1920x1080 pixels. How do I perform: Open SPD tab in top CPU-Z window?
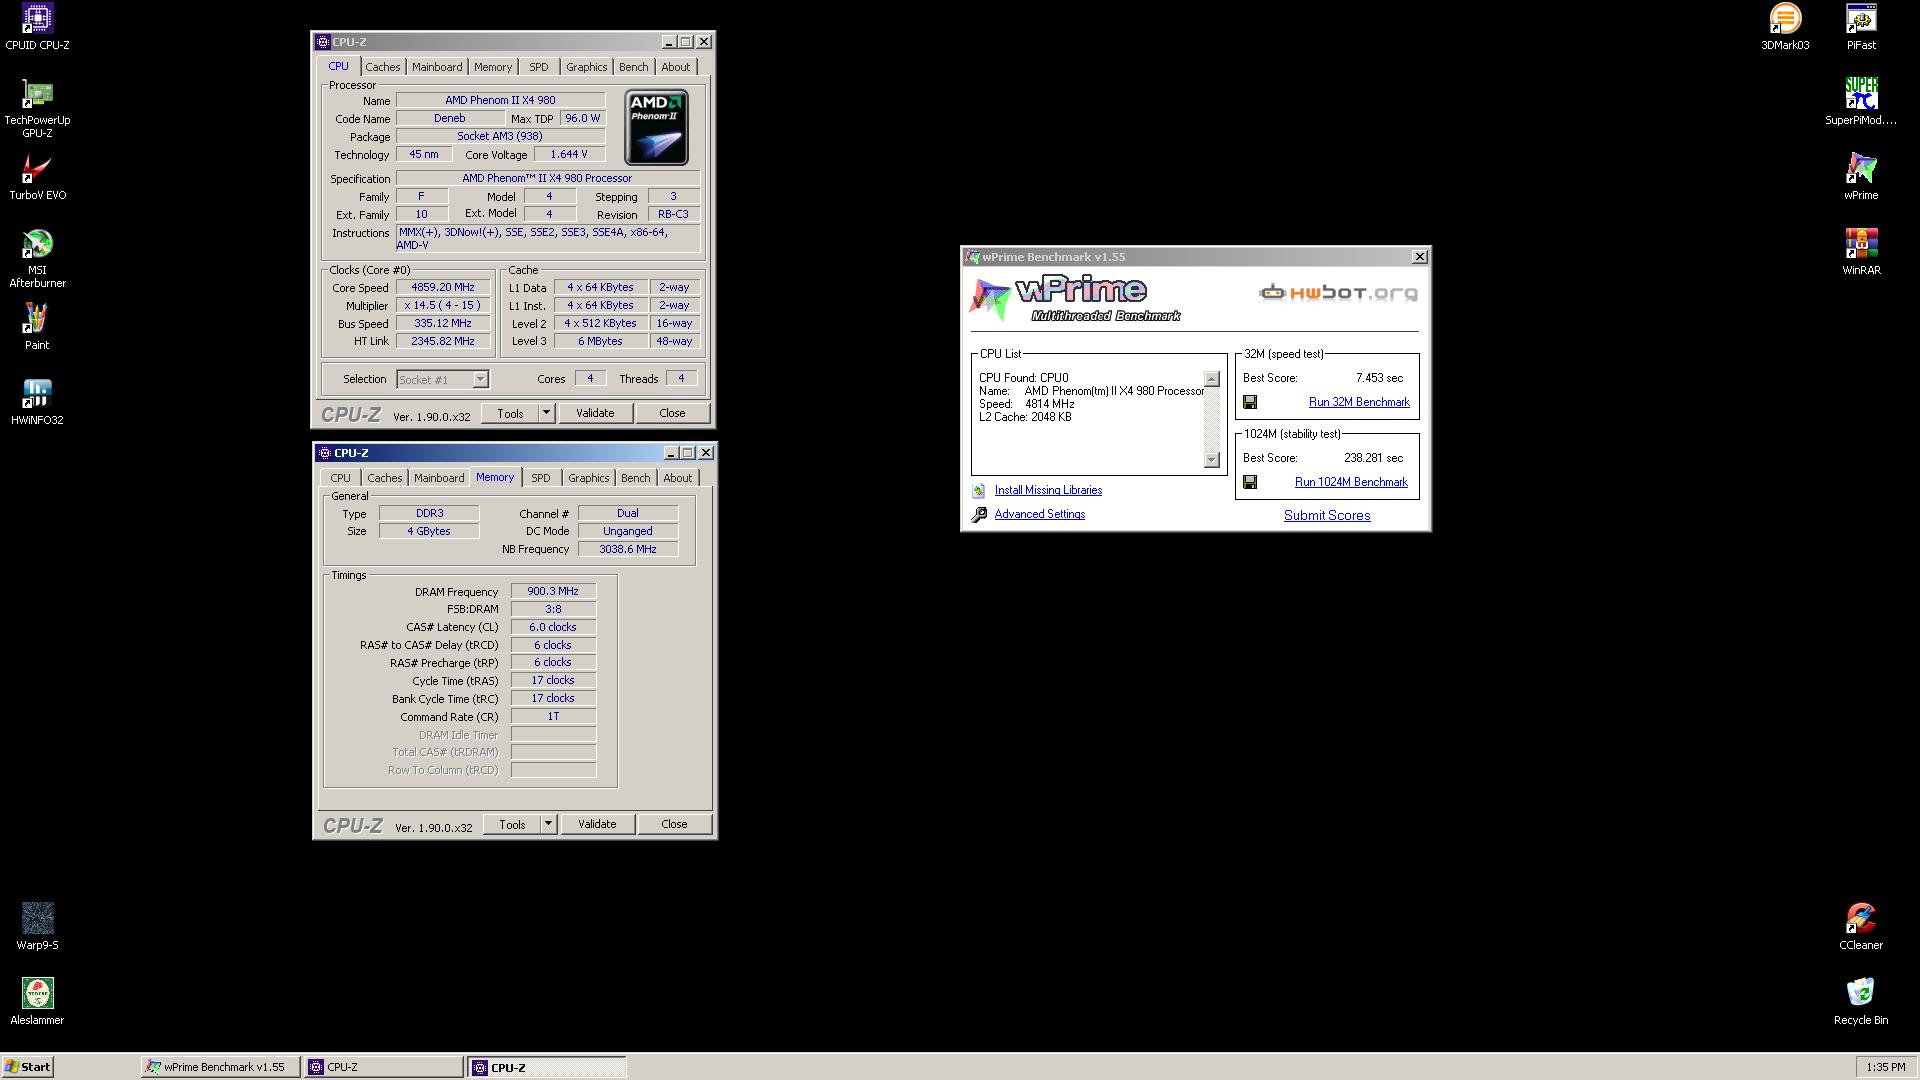539,67
